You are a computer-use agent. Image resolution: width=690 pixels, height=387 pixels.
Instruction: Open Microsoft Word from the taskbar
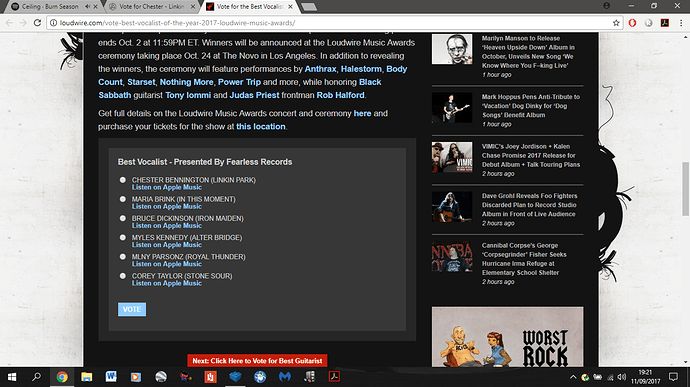pos(111,376)
